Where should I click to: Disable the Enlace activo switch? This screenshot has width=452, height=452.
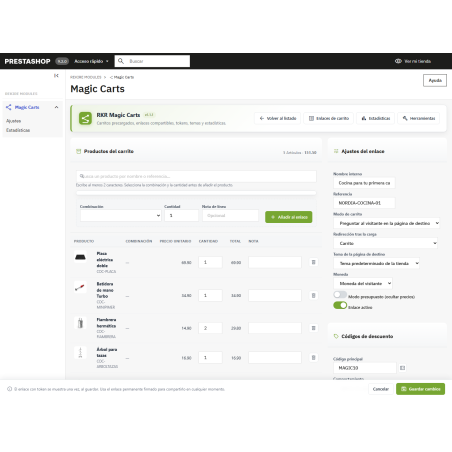pyautogui.click(x=340, y=305)
